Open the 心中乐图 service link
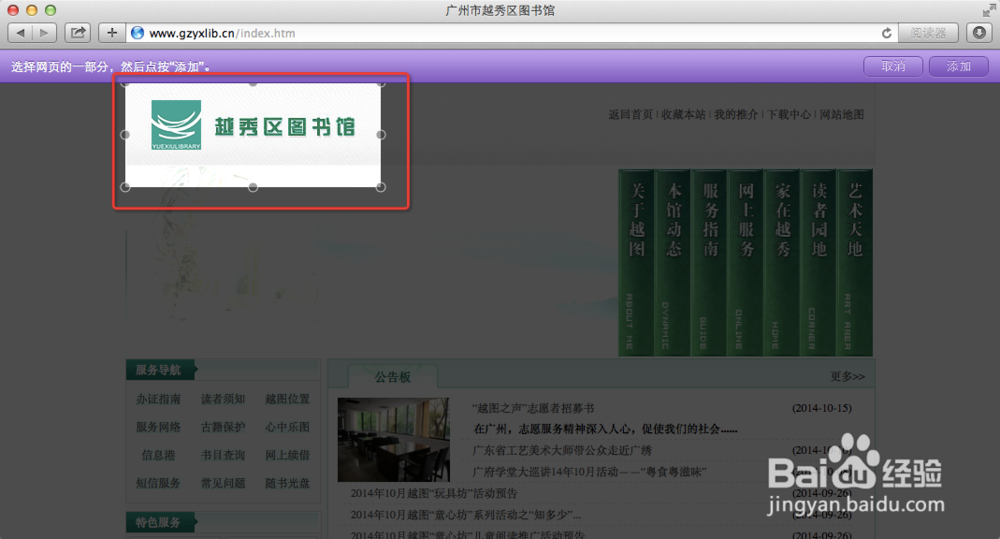This screenshot has width=1000, height=539. point(288,427)
